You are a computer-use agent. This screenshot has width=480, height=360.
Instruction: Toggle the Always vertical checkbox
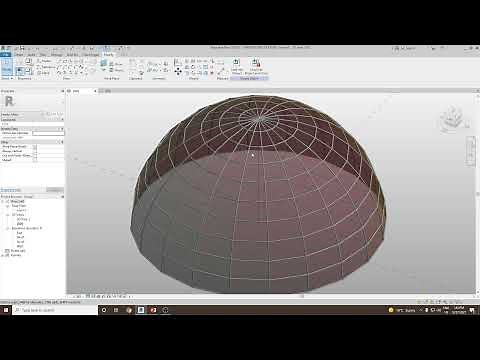click(35, 151)
